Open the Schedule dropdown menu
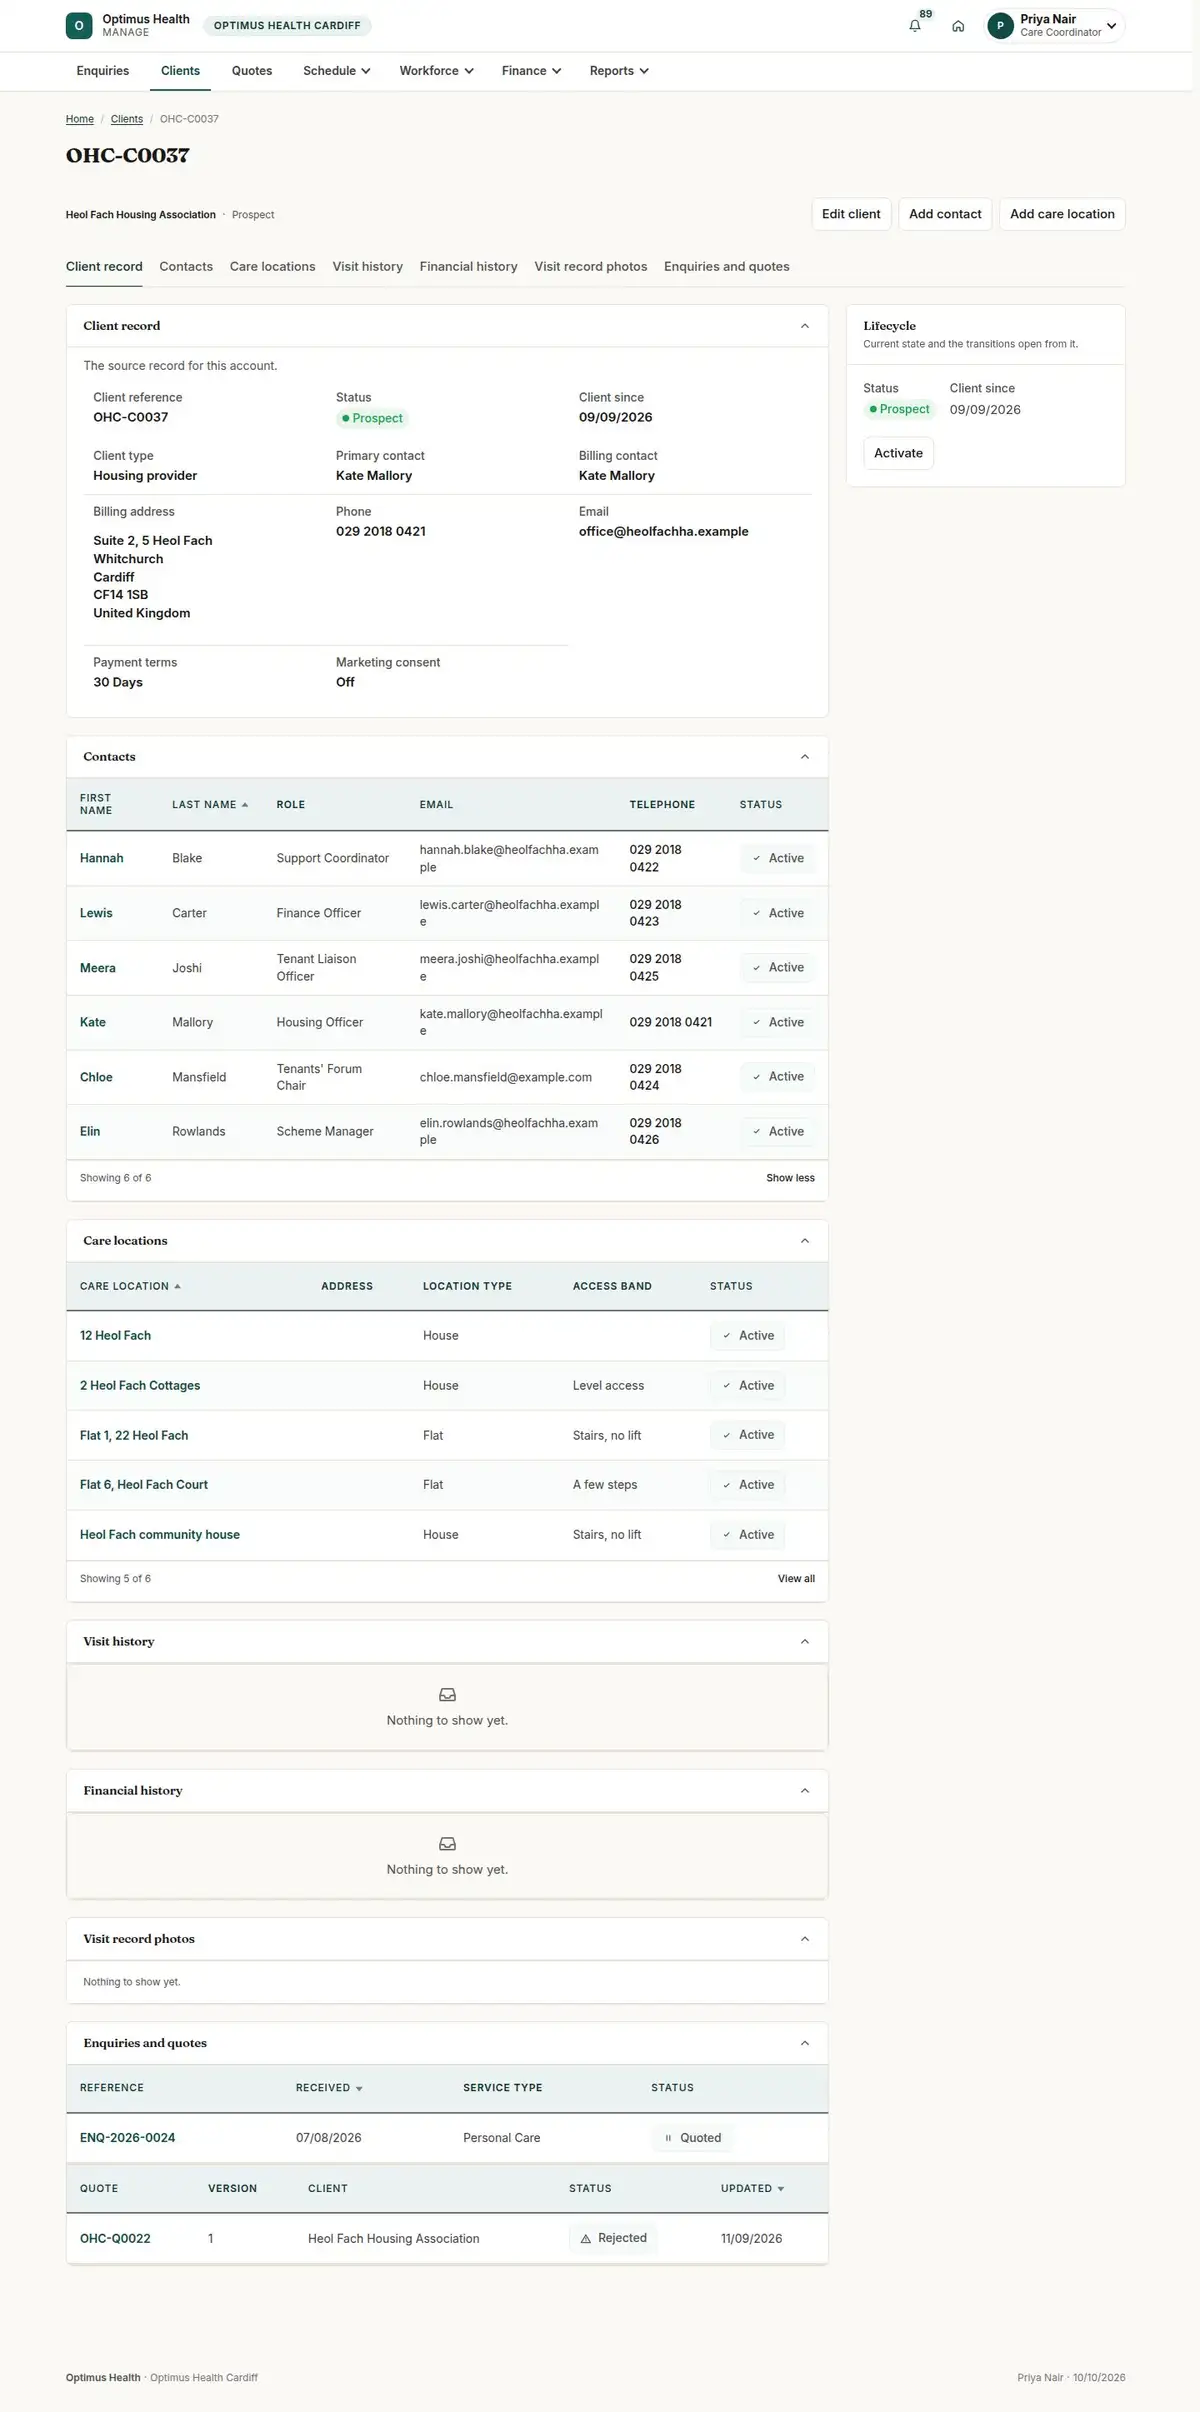This screenshot has height=2412, width=1200. coord(337,71)
